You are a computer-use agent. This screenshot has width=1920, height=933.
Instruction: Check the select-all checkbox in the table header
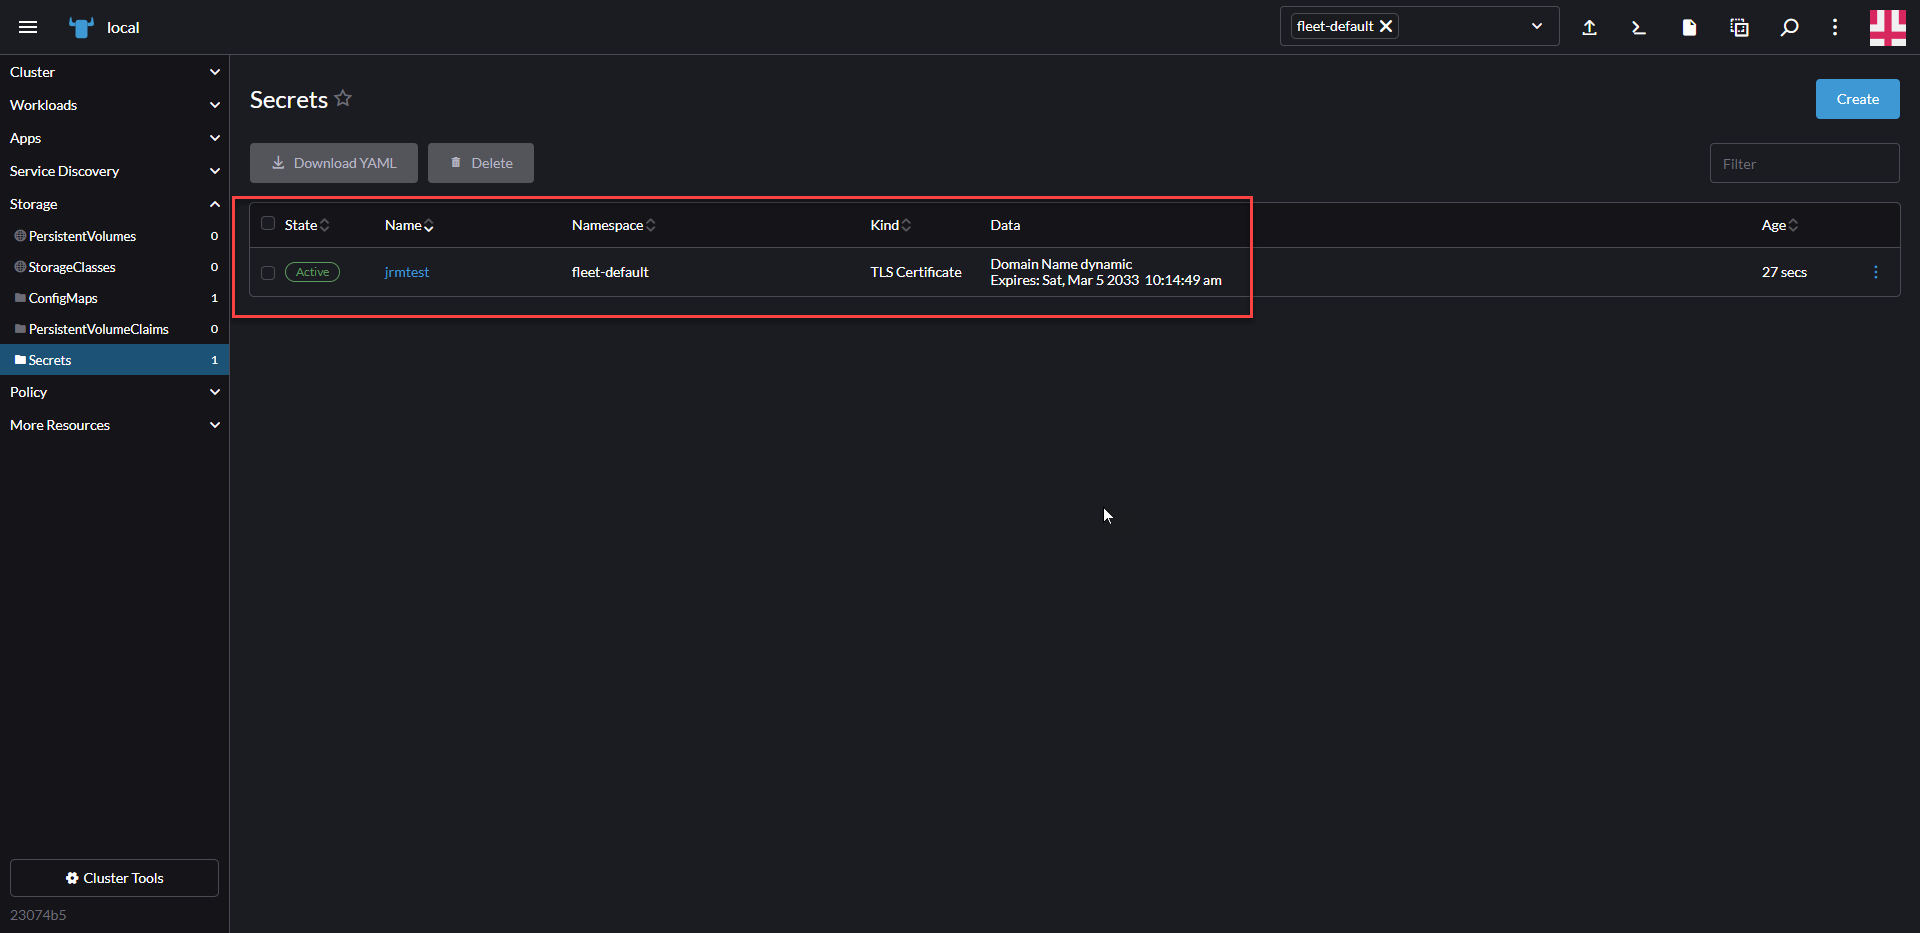point(267,223)
